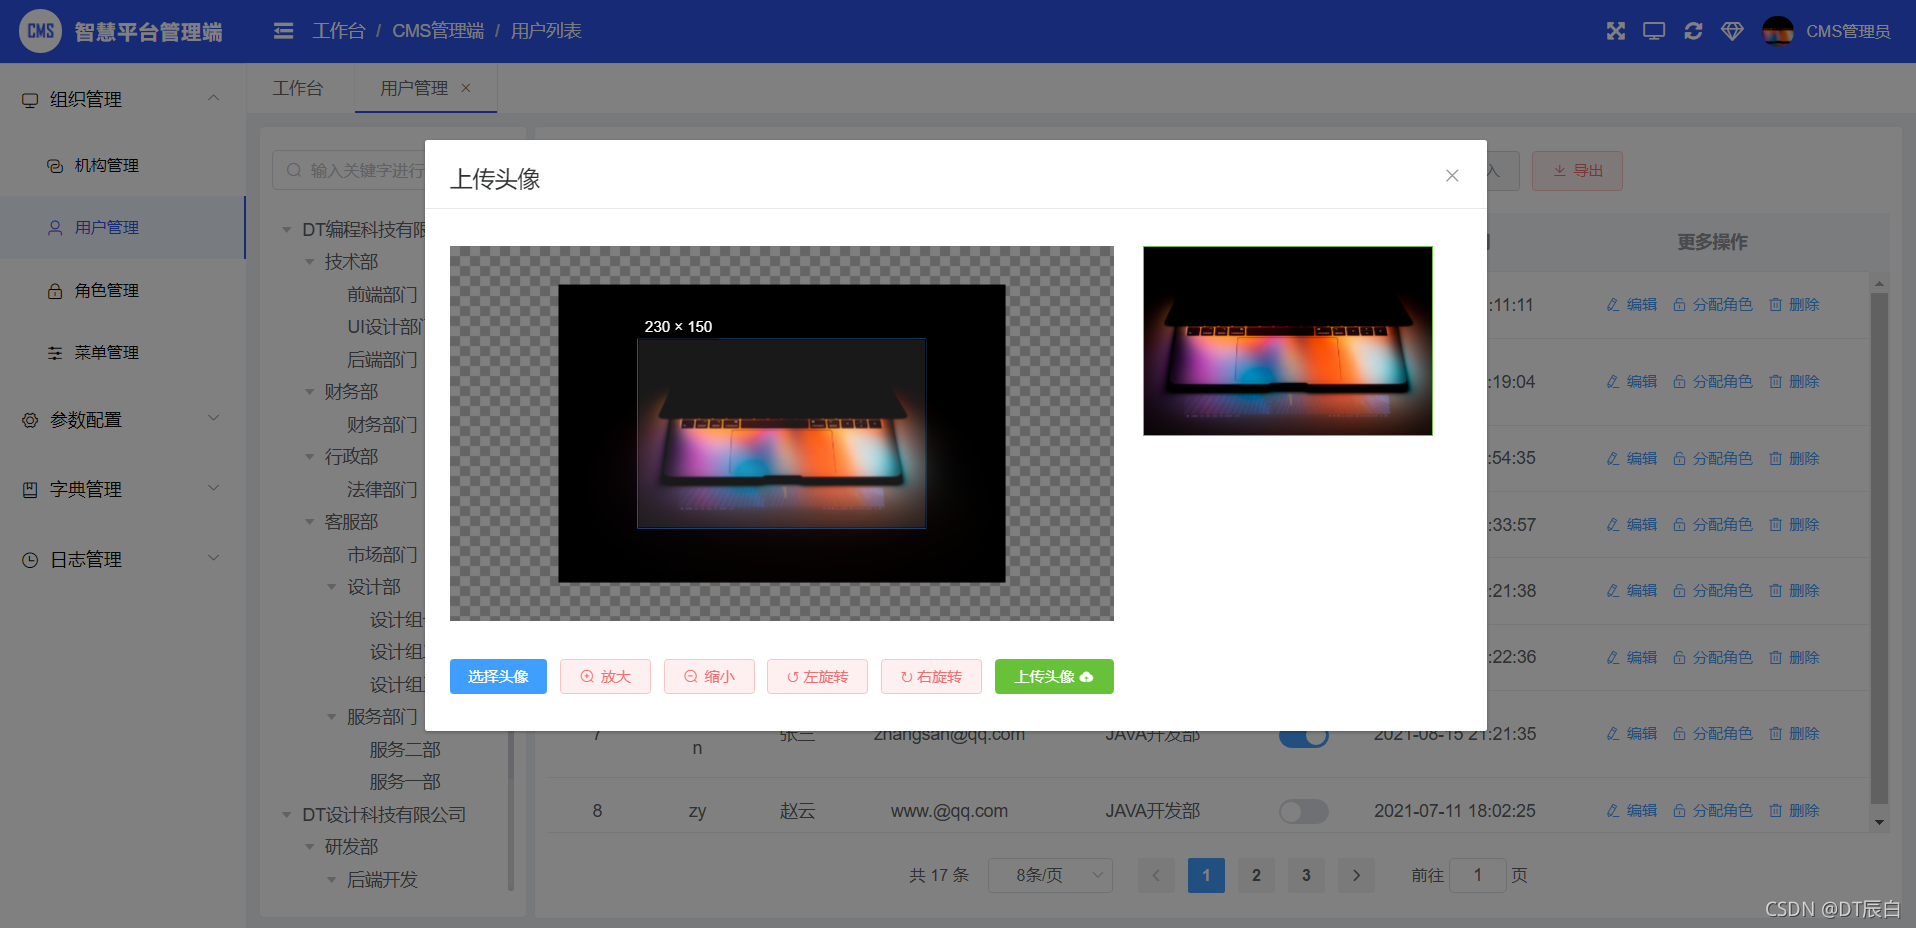This screenshot has height=928, width=1916.
Task: Click 编辑 in the 21:21:35 row
Action: coord(1632,733)
